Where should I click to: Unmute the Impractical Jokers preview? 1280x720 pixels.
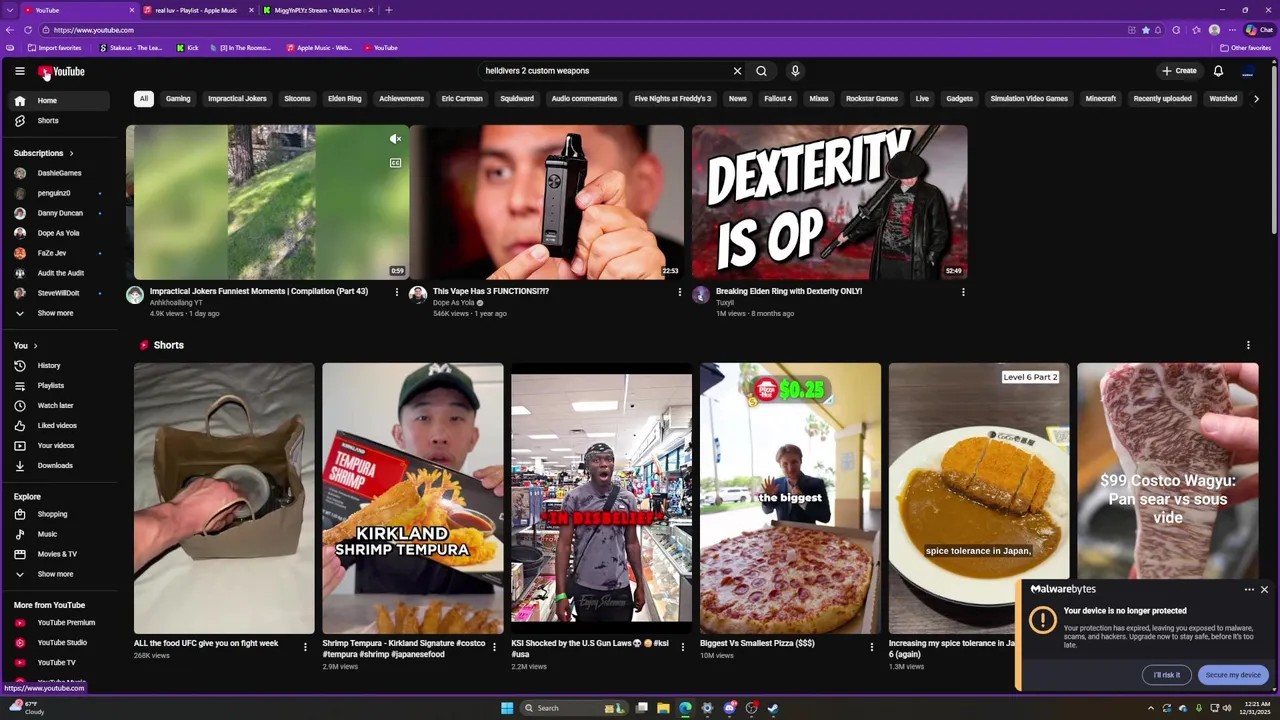click(395, 139)
